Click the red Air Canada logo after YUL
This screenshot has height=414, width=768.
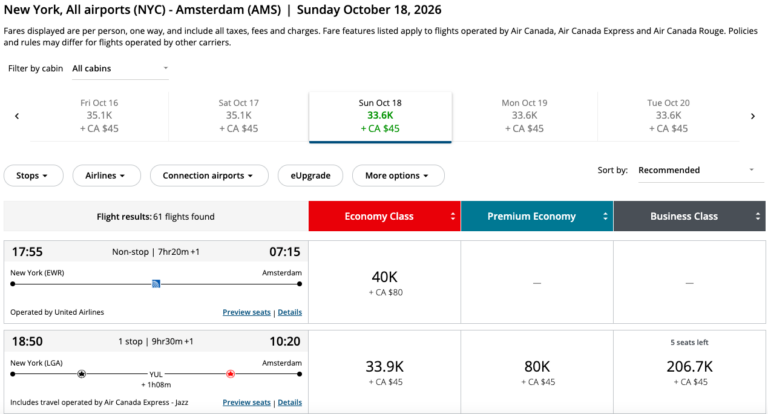231,373
